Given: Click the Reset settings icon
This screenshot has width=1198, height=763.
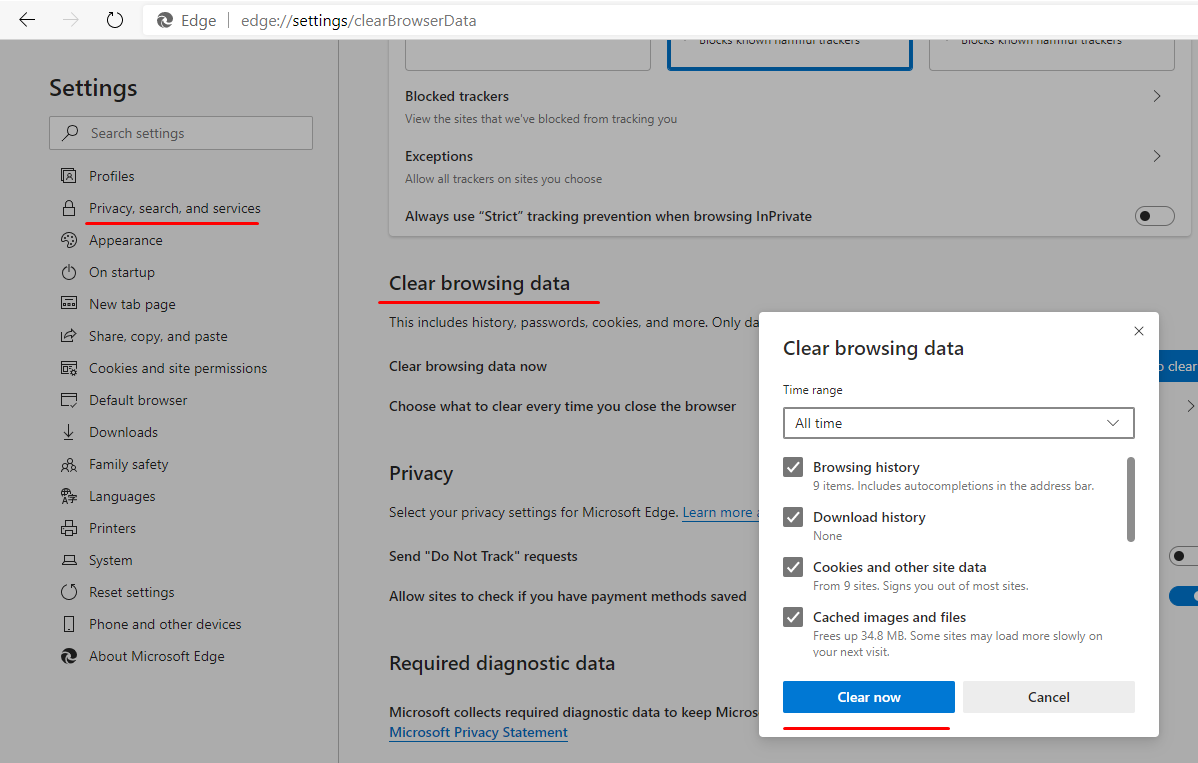Looking at the screenshot, I should (69, 592).
